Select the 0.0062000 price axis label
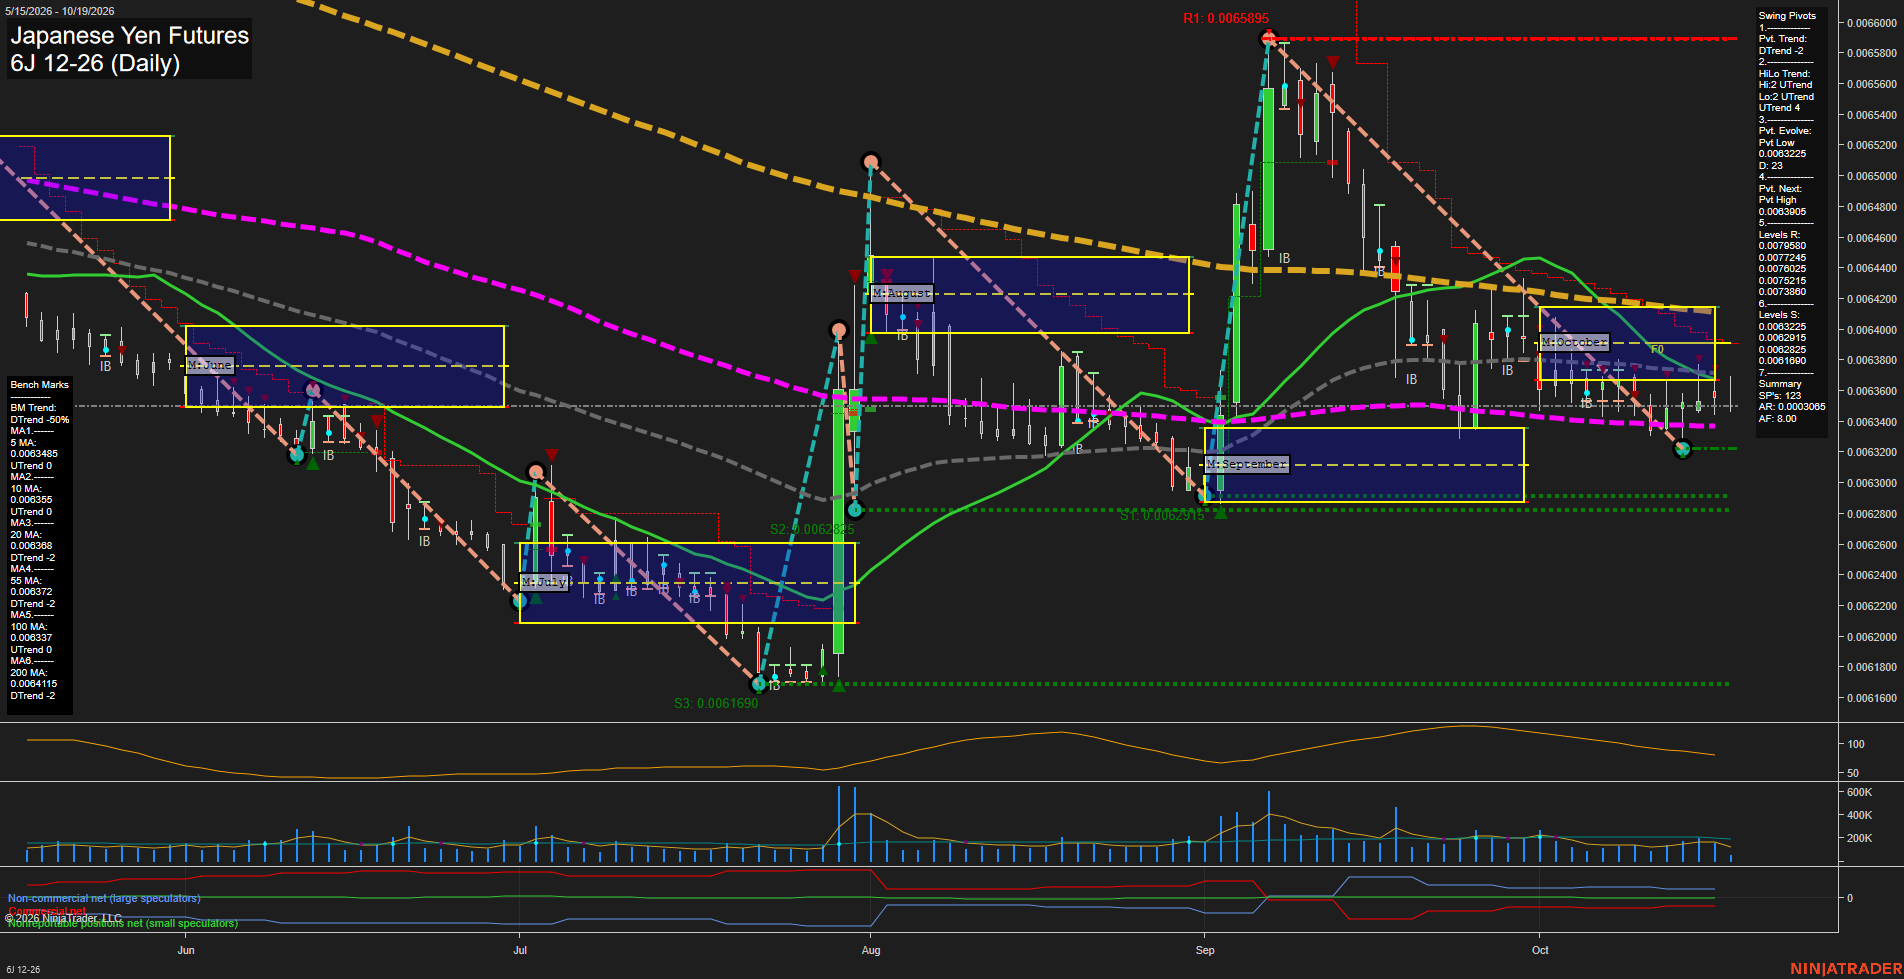1904x979 pixels. click(1871, 637)
